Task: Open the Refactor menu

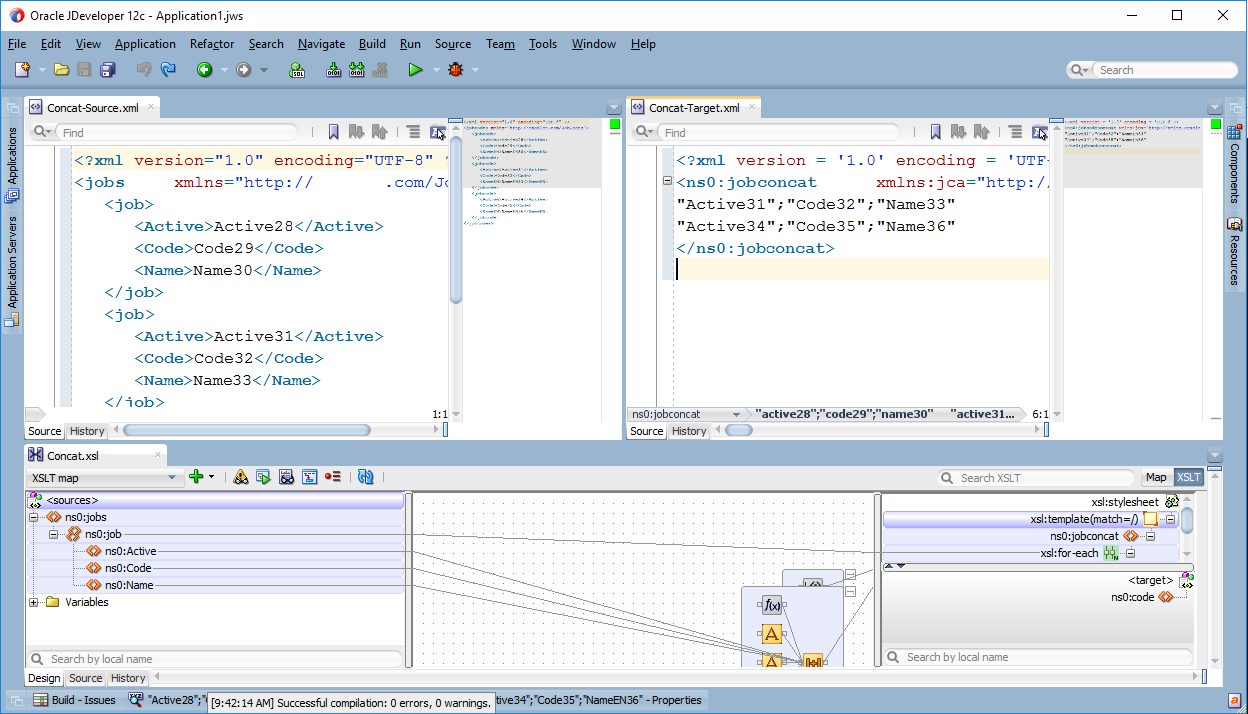Action: [x=212, y=44]
